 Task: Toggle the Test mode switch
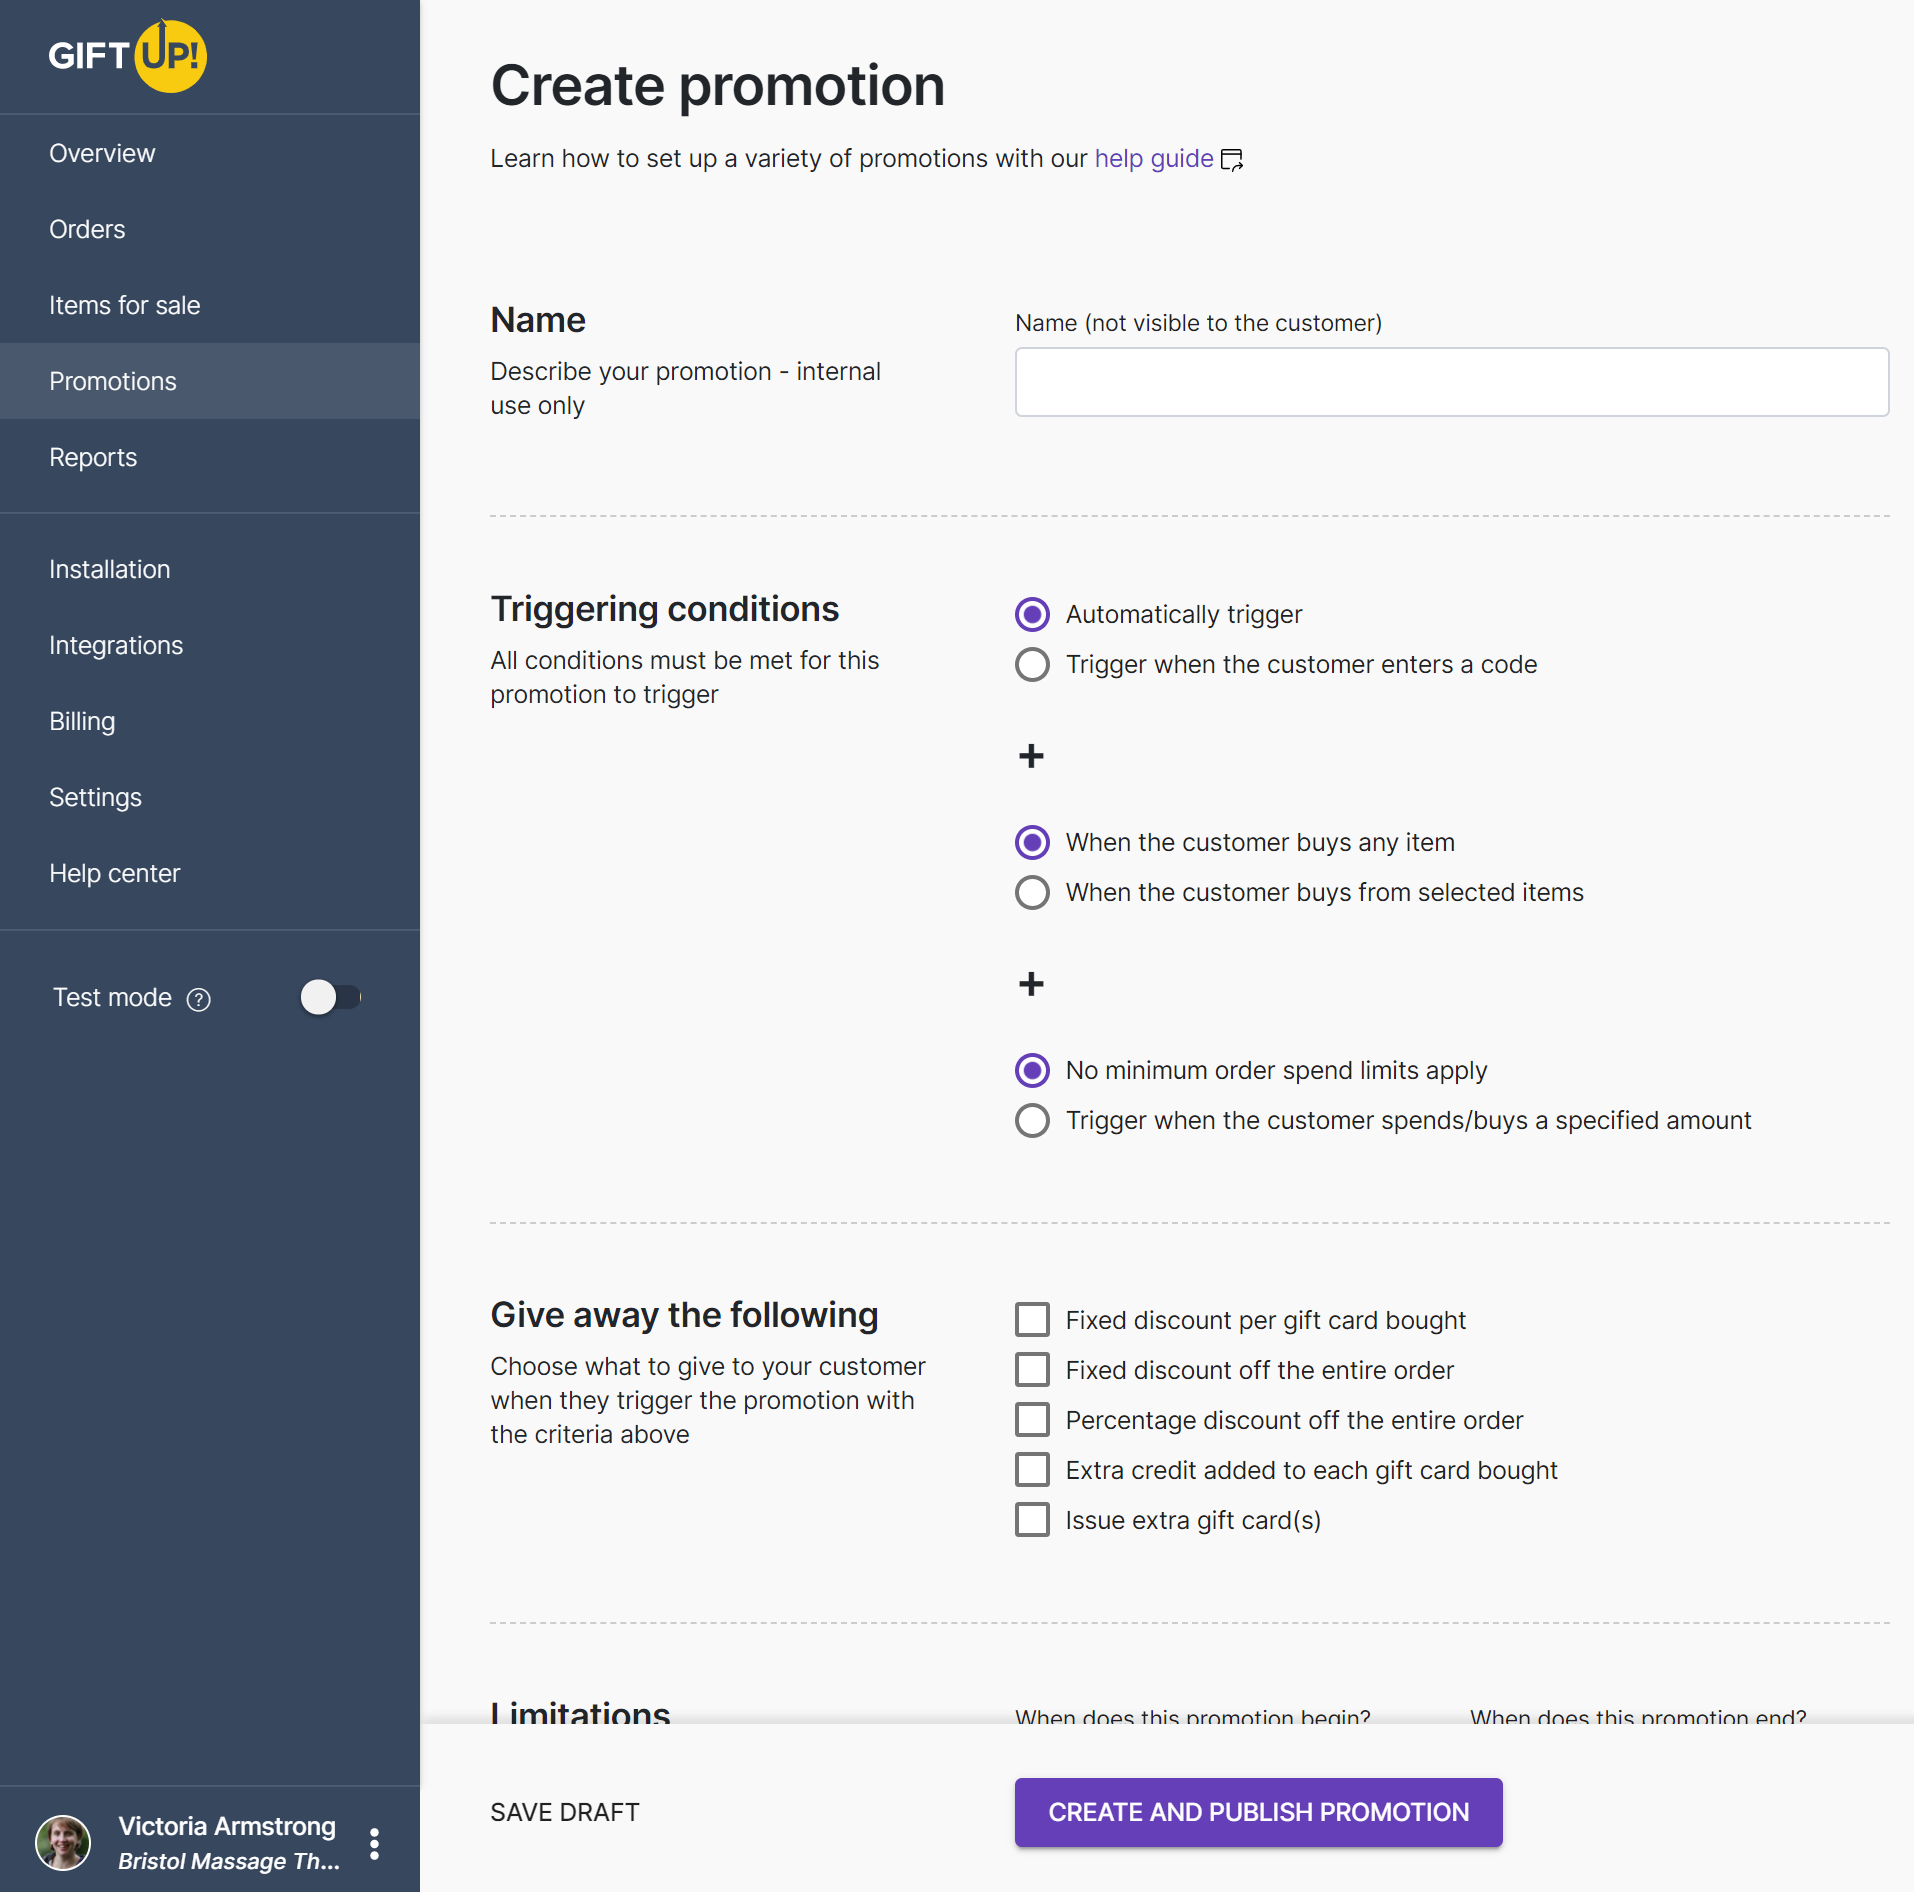tap(330, 997)
